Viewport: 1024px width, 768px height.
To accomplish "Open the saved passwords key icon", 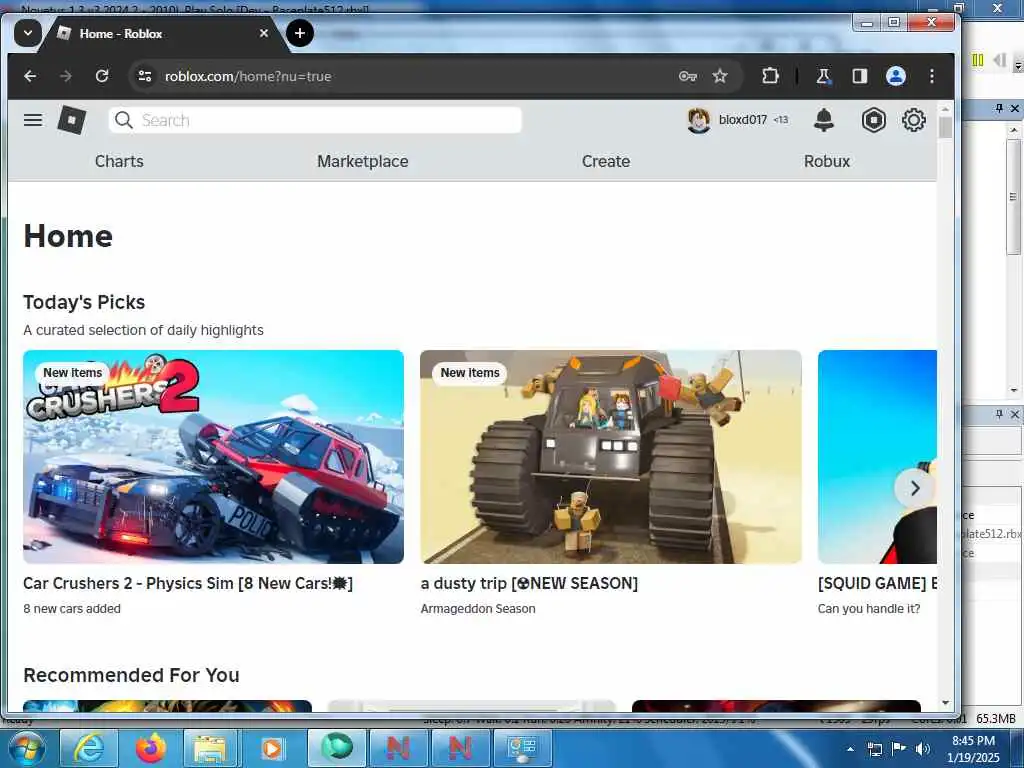I will click(x=688, y=76).
